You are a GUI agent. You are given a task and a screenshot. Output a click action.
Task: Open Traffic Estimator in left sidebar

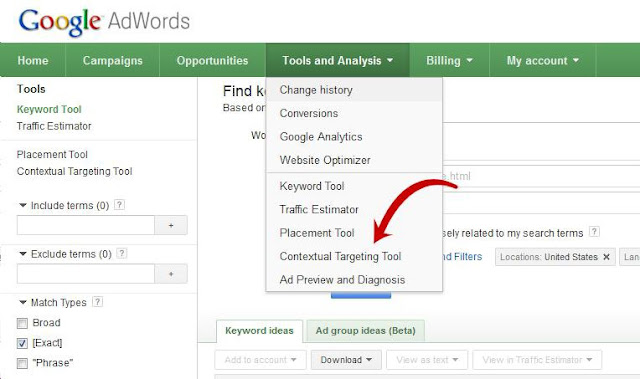pos(54,126)
